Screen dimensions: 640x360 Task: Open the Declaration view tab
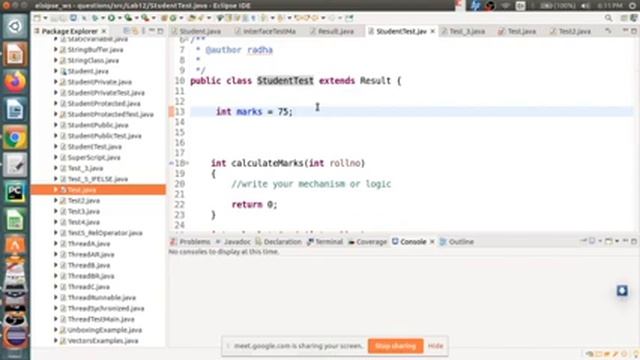pyautogui.click(x=278, y=242)
